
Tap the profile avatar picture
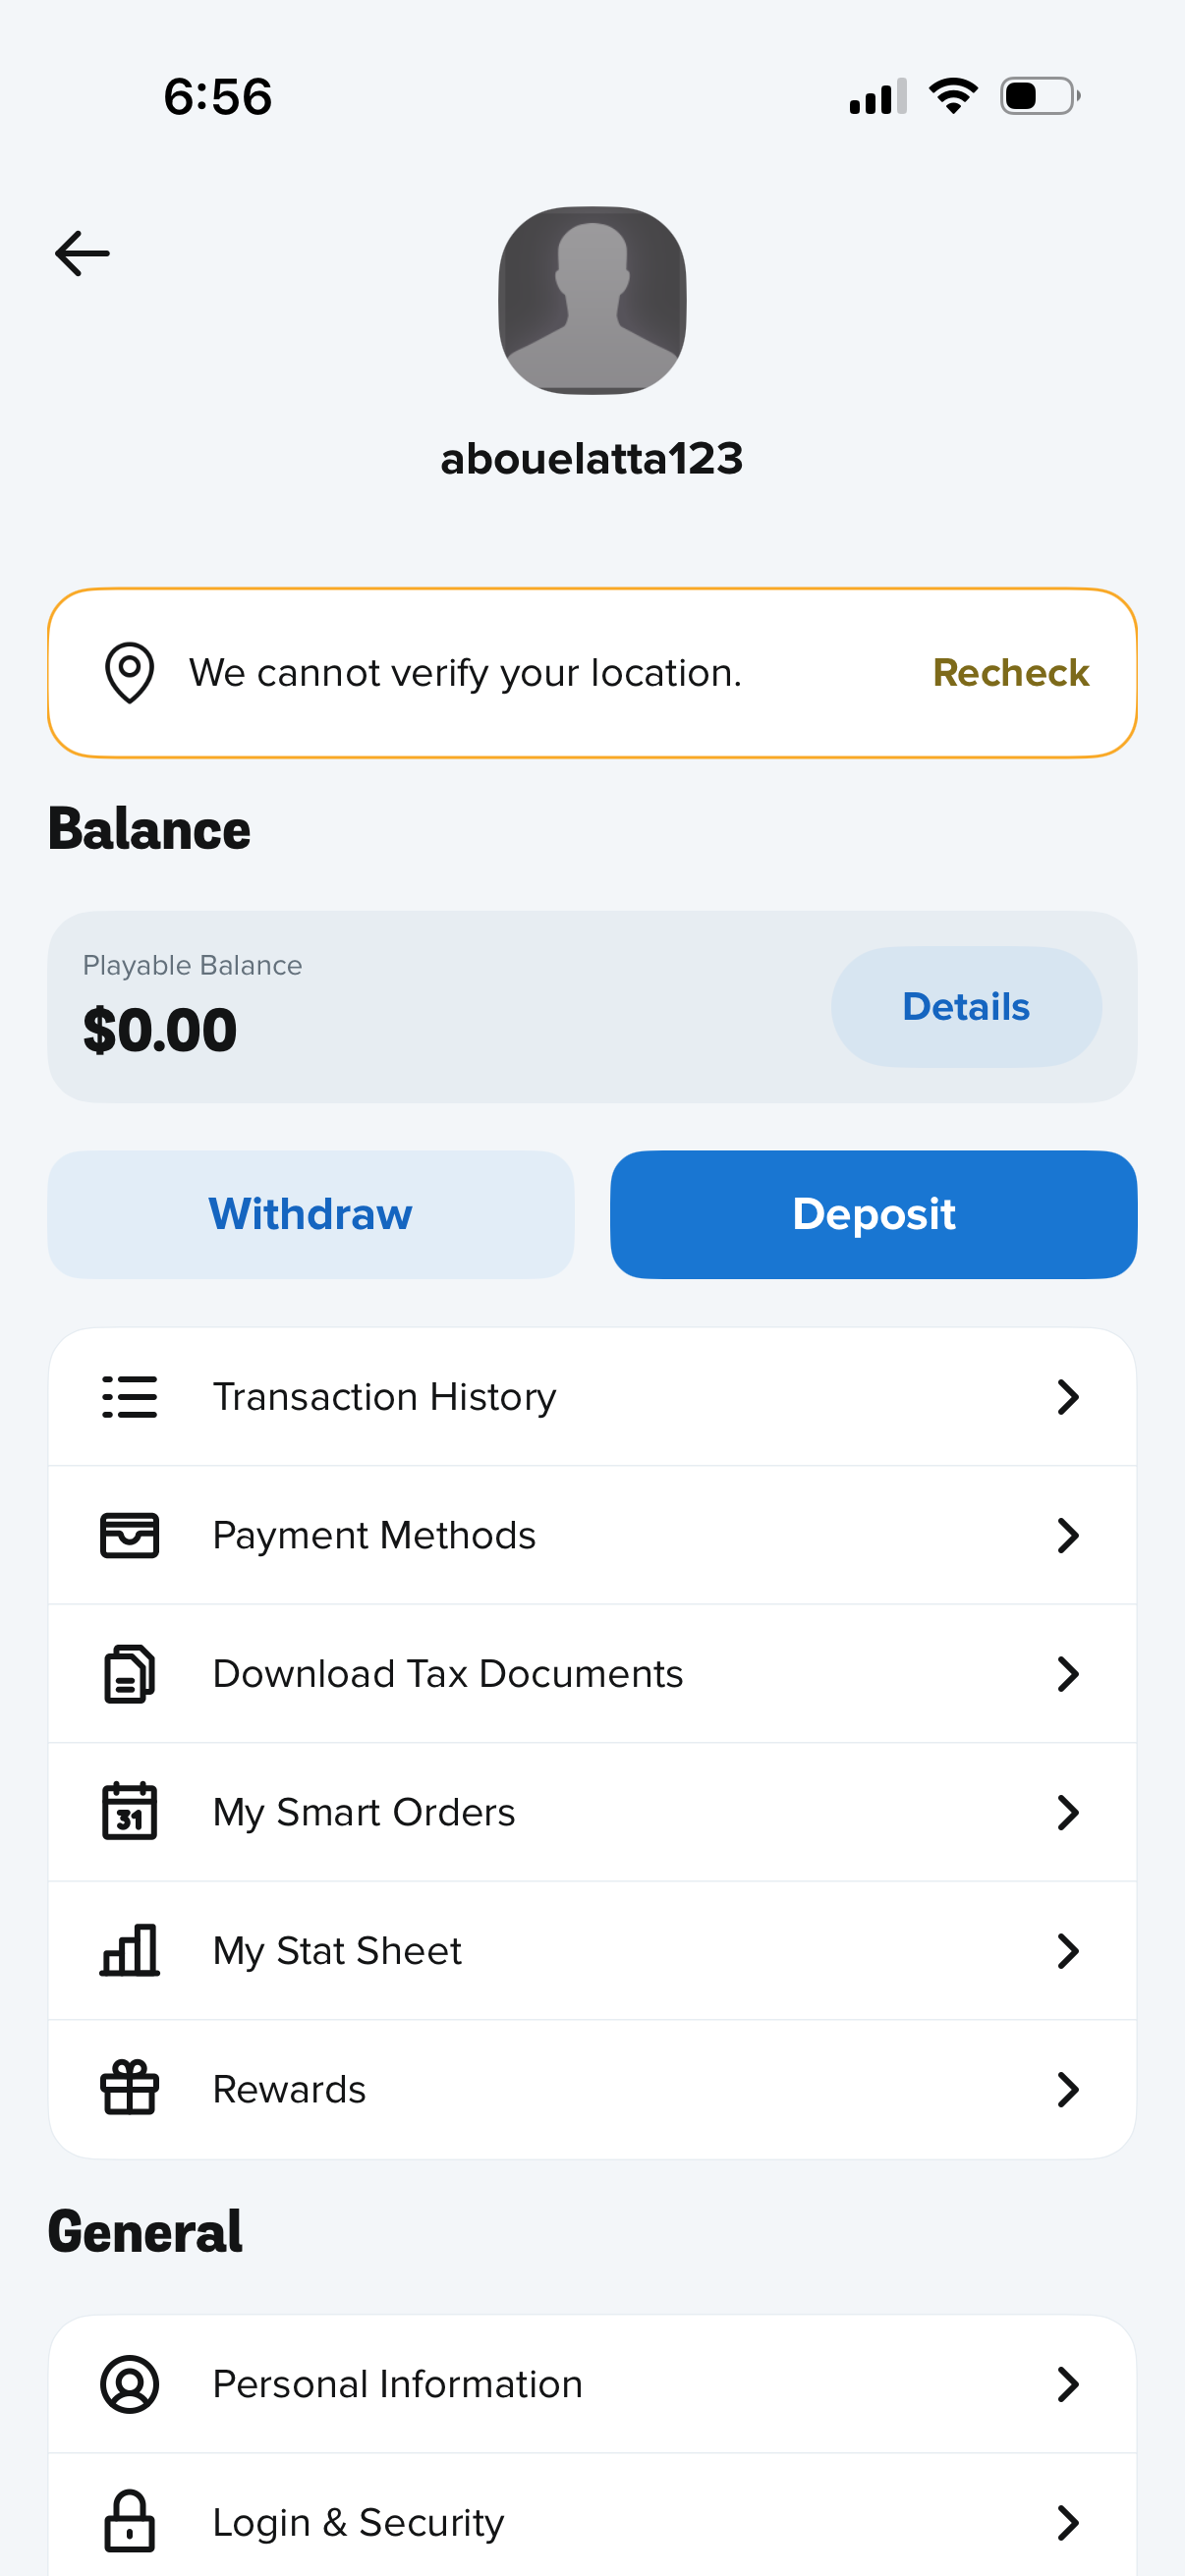tap(592, 300)
